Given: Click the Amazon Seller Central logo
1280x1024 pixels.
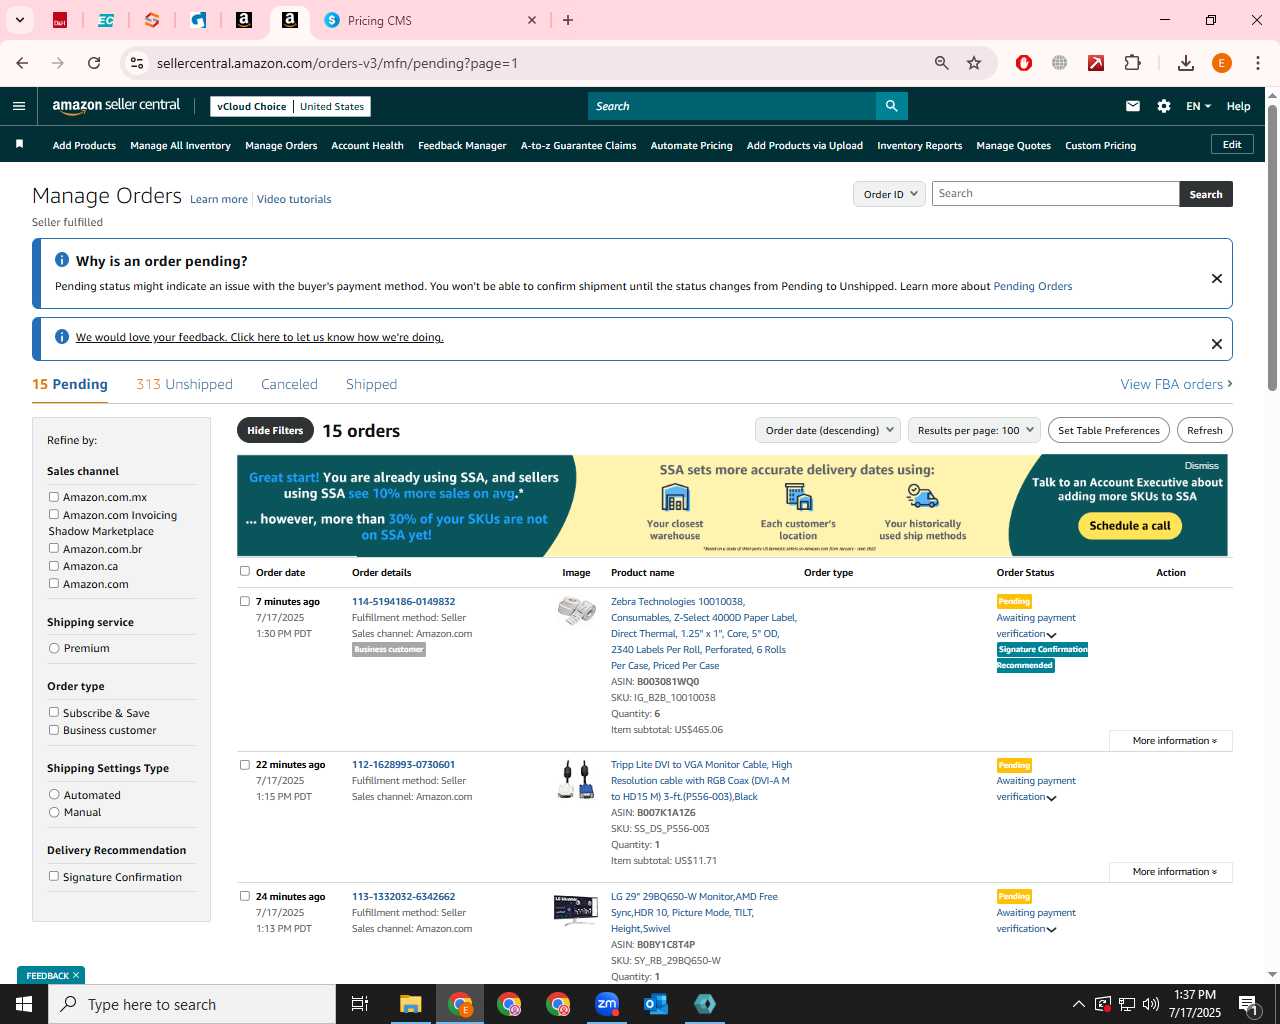Looking at the screenshot, I should point(116,106).
